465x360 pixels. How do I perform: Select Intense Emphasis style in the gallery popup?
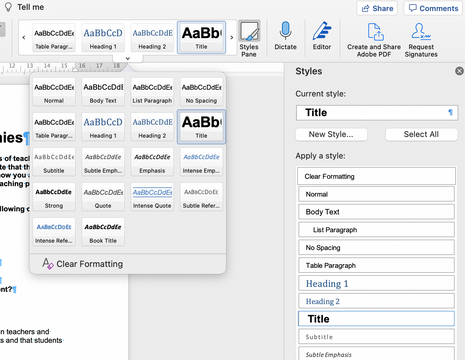(201, 162)
